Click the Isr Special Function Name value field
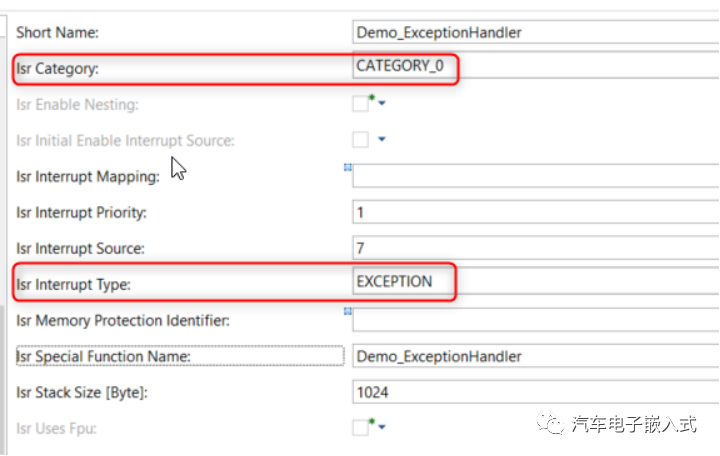The height and width of the screenshot is (456, 720). pyautogui.click(x=536, y=356)
